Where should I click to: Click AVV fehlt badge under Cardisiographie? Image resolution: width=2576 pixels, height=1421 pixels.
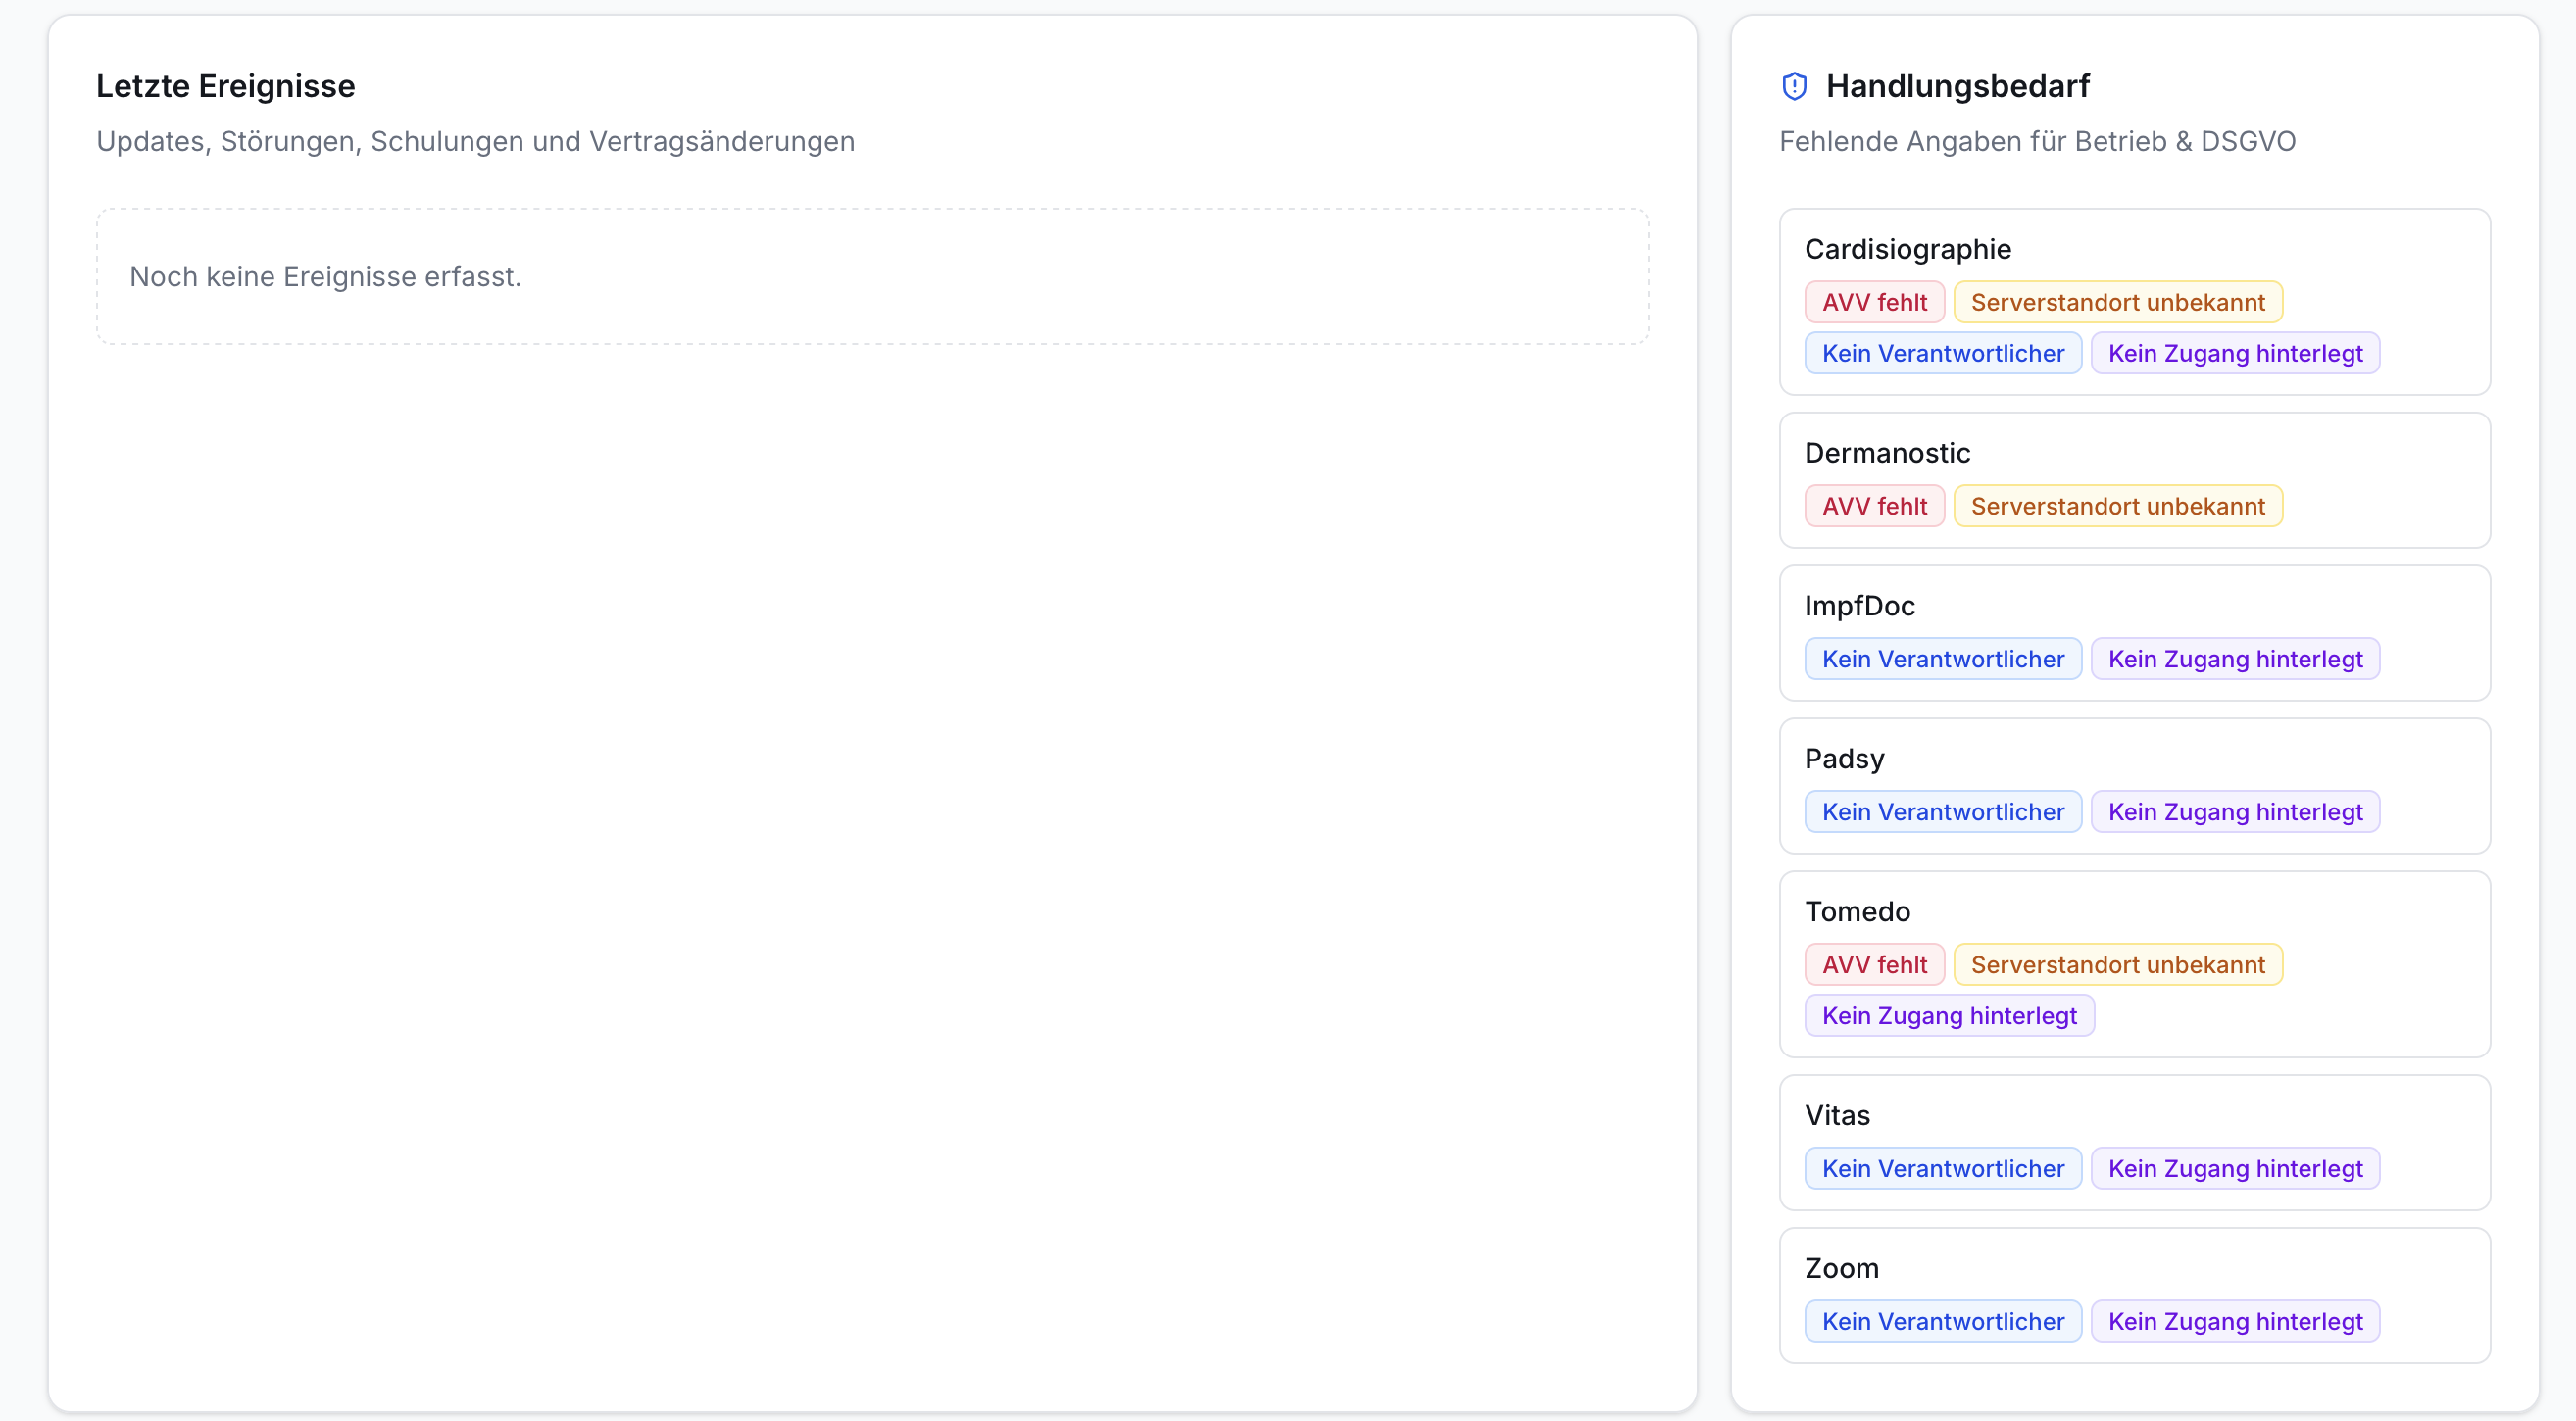point(1874,302)
